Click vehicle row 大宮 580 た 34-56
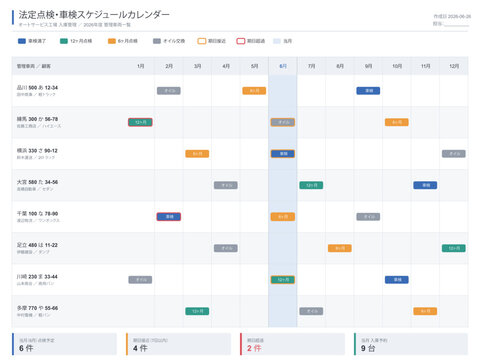Viewport: 480px width, 360px height. click(240, 185)
